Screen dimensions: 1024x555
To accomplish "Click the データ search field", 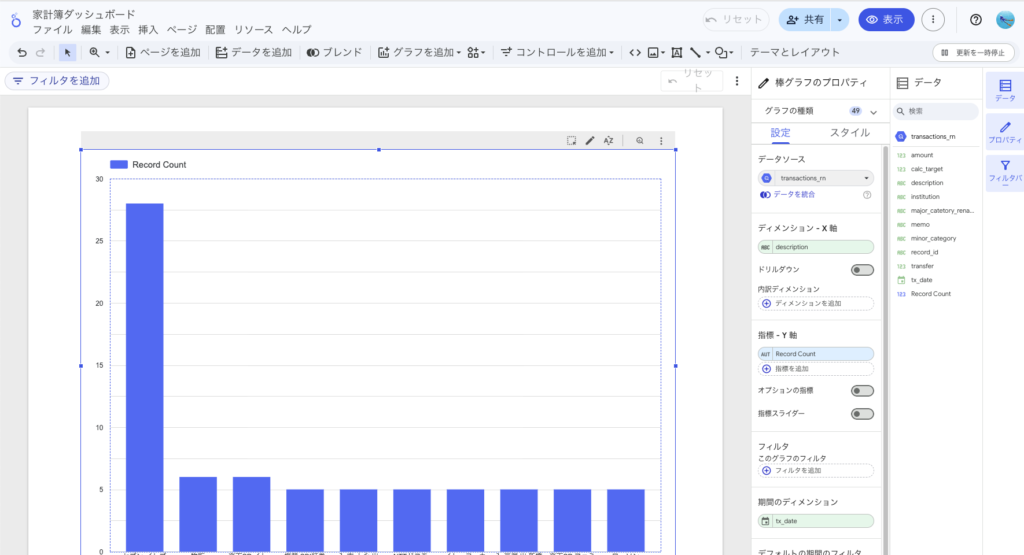I will pyautogui.click(x=940, y=111).
